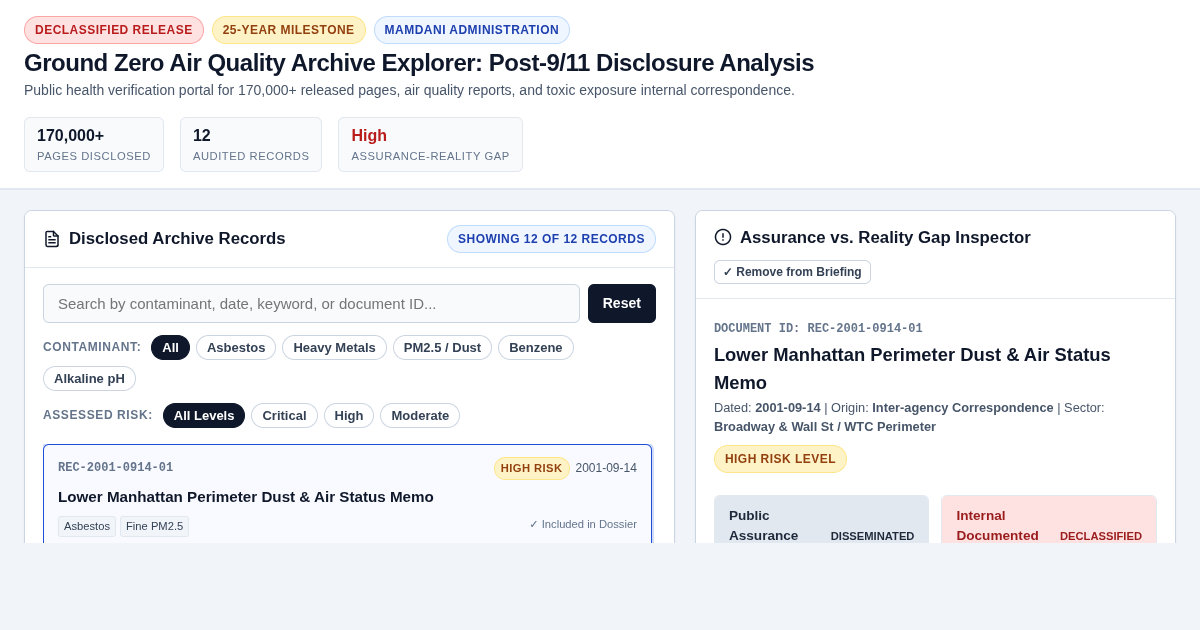This screenshot has width=1200, height=630.
Task: Click the 2001-09-14 date on record card
Action: pyautogui.click(x=606, y=468)
